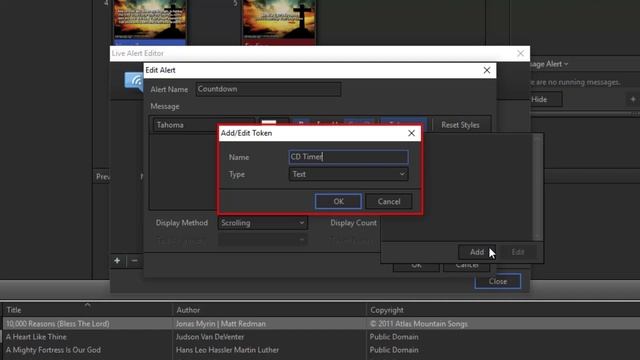Click plus icon to add an alert
Image resolution: width=640 pixels, height=360 pixels.
[x=117, y=260]
